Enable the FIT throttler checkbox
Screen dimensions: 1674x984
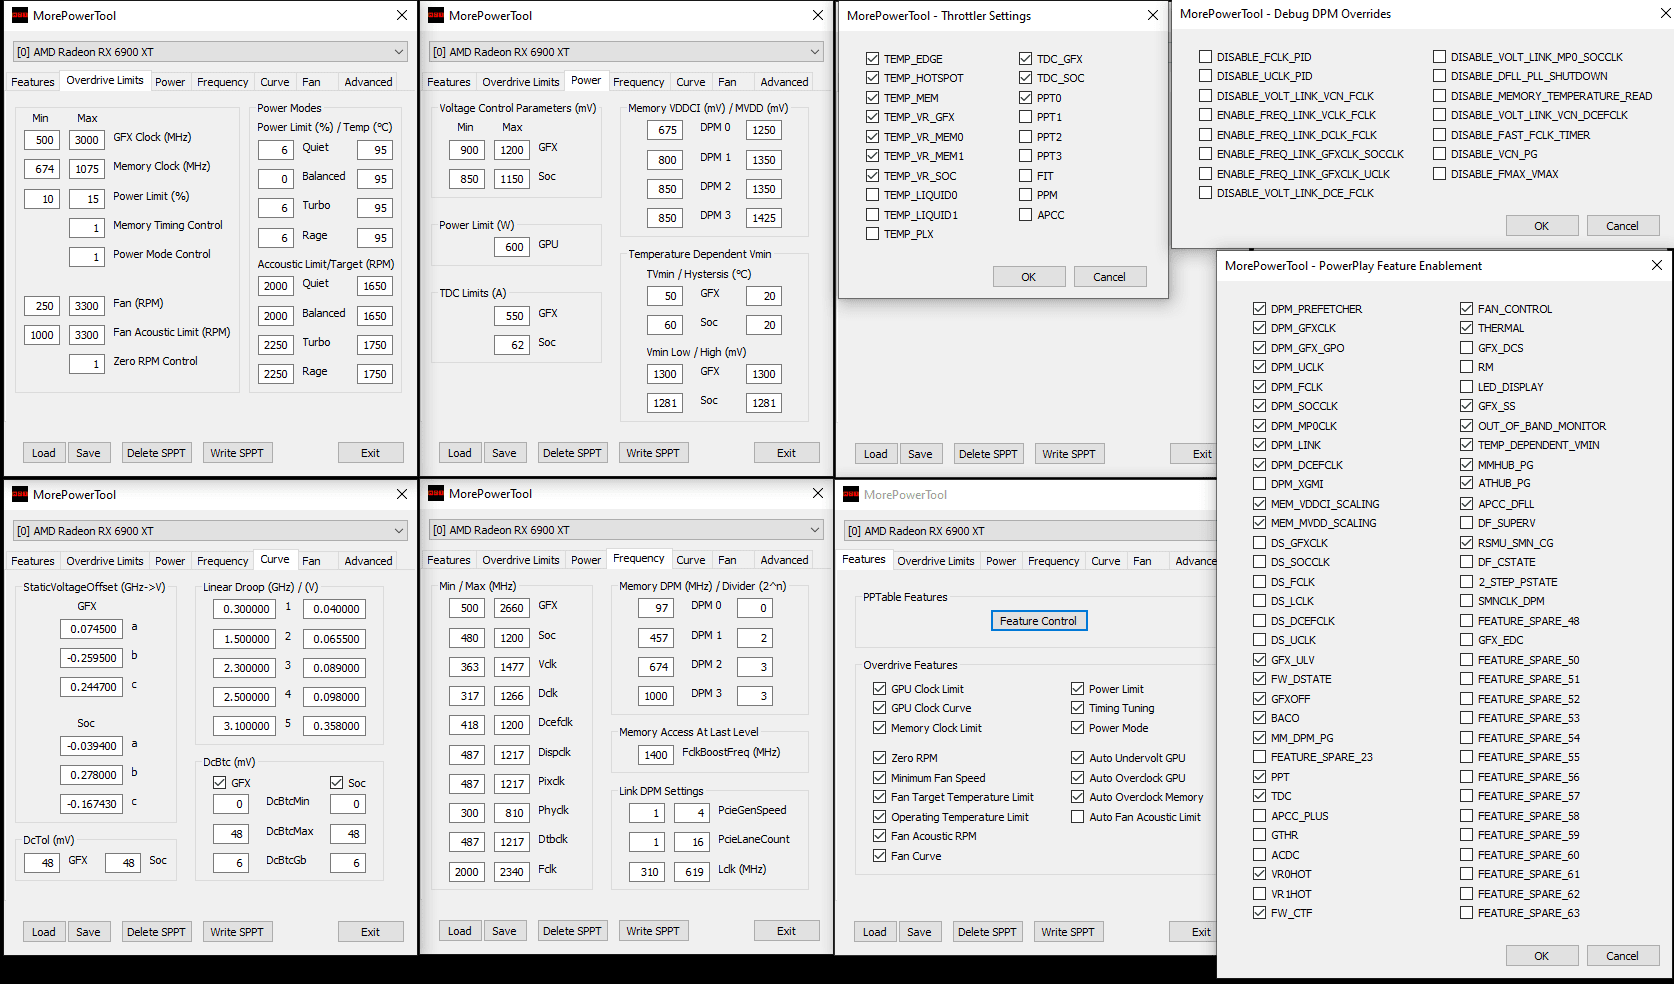coord(1025,176)
